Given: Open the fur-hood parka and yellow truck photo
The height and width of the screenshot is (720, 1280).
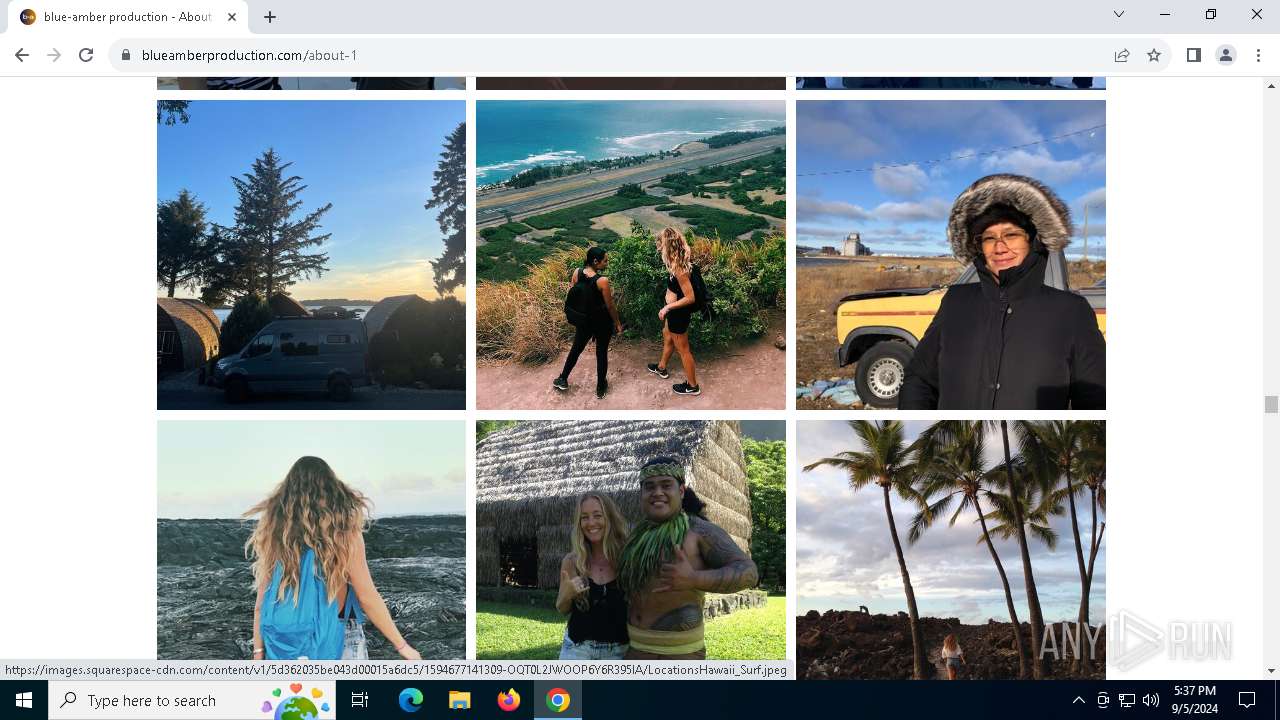Looking at the screenshot, I should point(951,254).
